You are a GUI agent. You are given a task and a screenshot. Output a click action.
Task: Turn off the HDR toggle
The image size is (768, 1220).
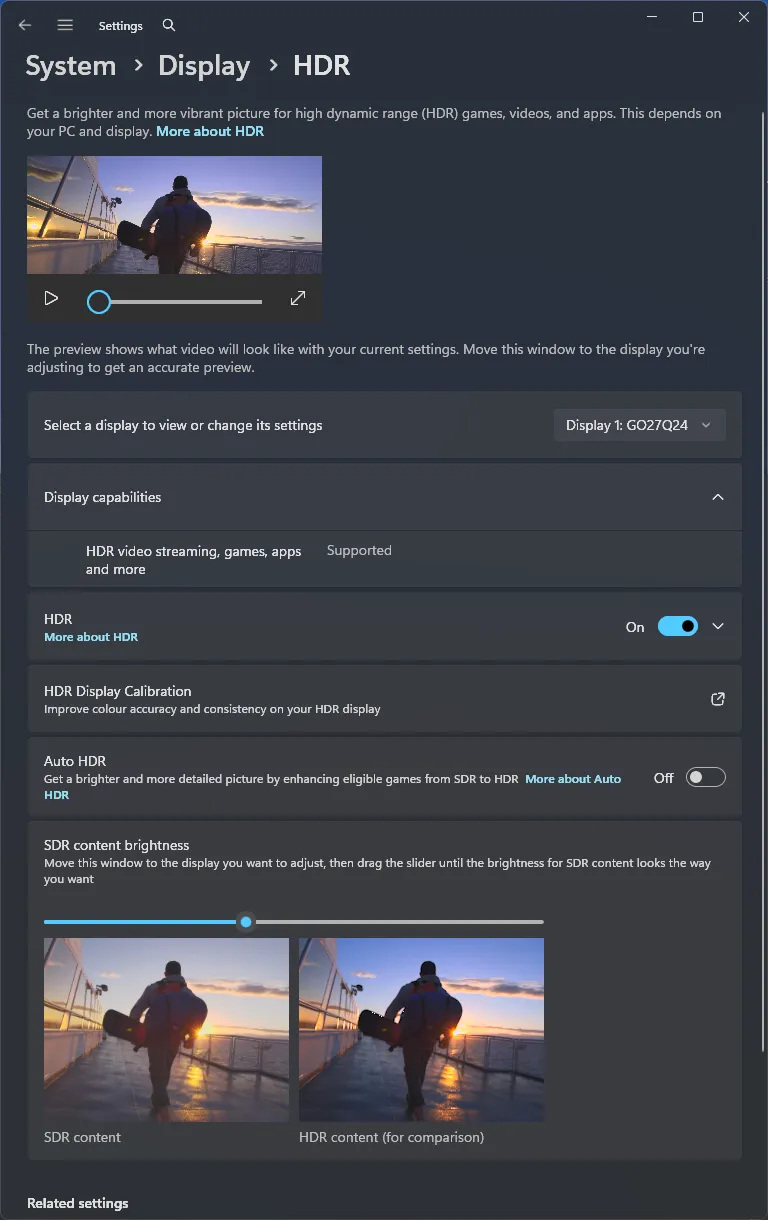(x=677, y=626)
